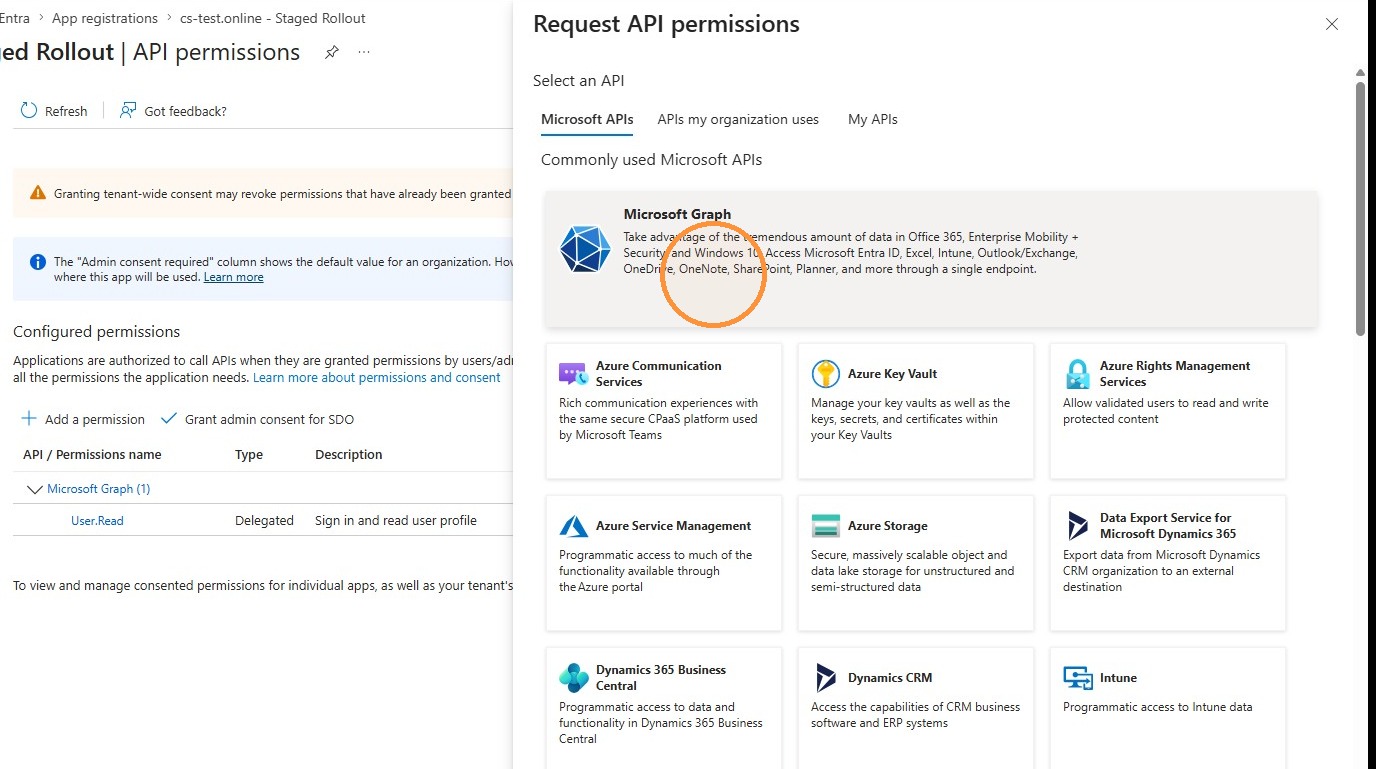
Task: Click the Azure Key Vault key icon
Action: coord(825,374)
